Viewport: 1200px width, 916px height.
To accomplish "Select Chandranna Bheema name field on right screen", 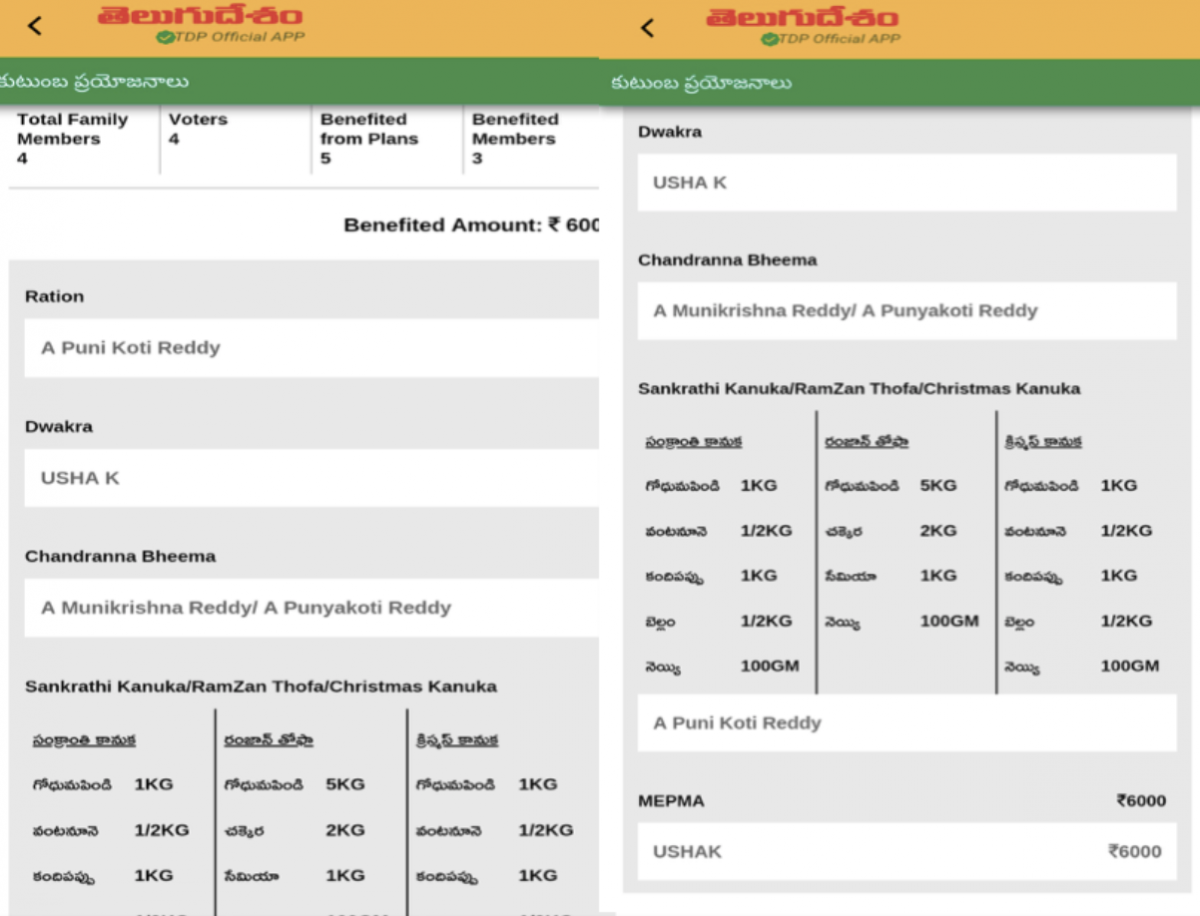I will click(x=906, y=311).
